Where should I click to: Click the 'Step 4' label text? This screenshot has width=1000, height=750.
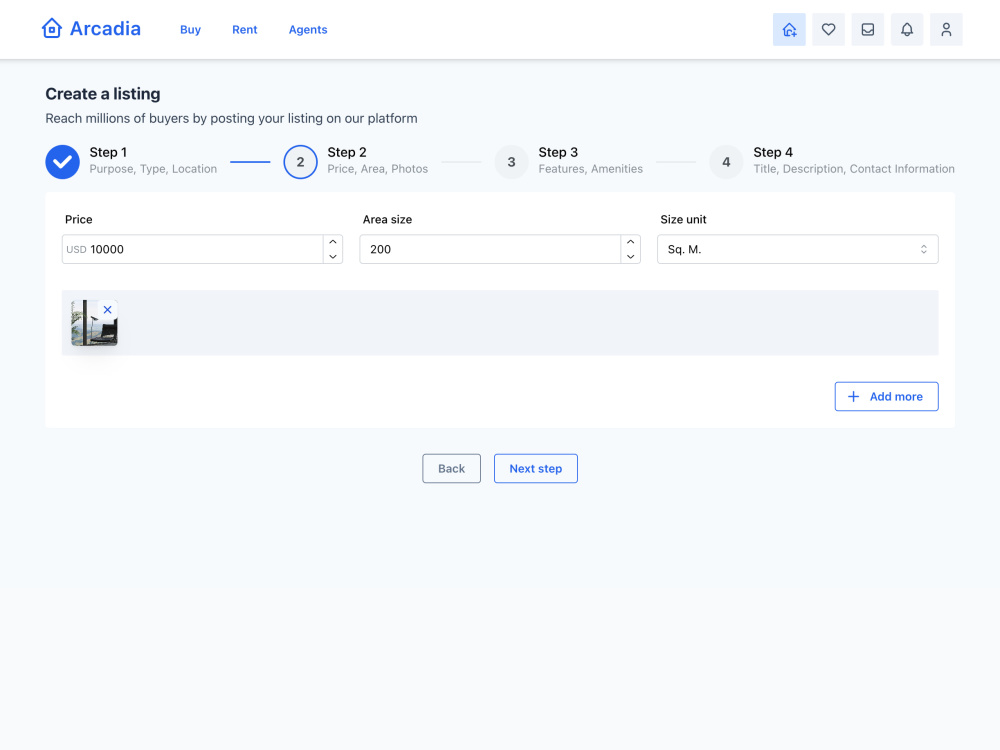[x=773, y=152]
